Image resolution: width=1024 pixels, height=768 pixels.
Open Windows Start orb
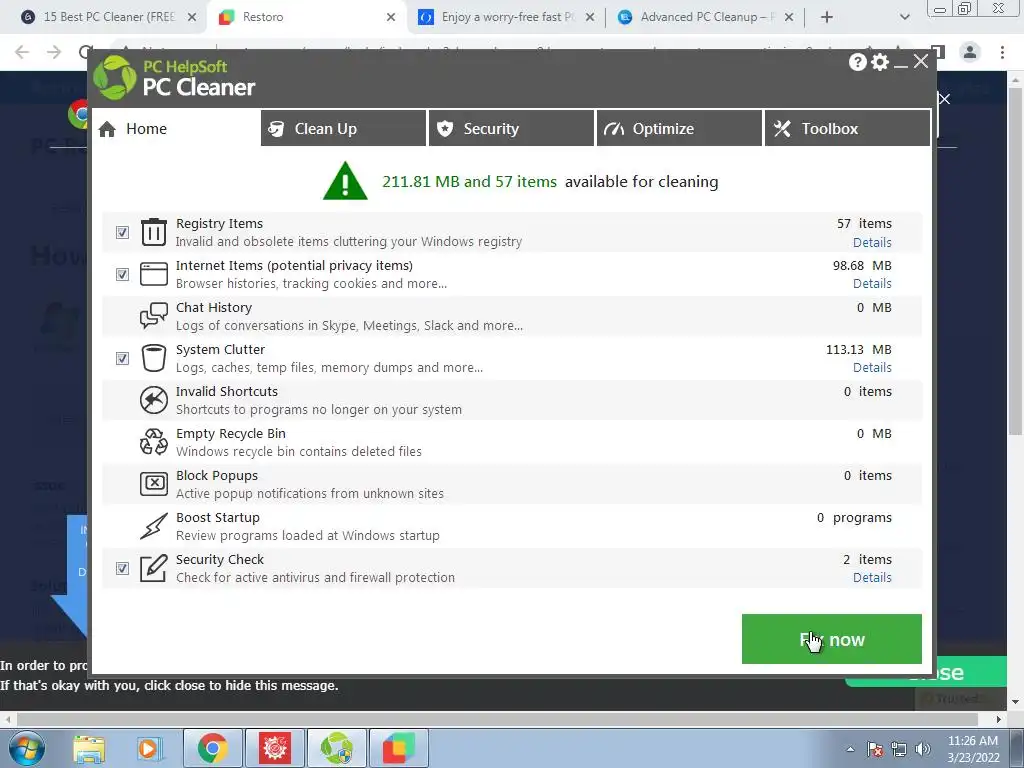pyautogui.click(x=27, y=748)
